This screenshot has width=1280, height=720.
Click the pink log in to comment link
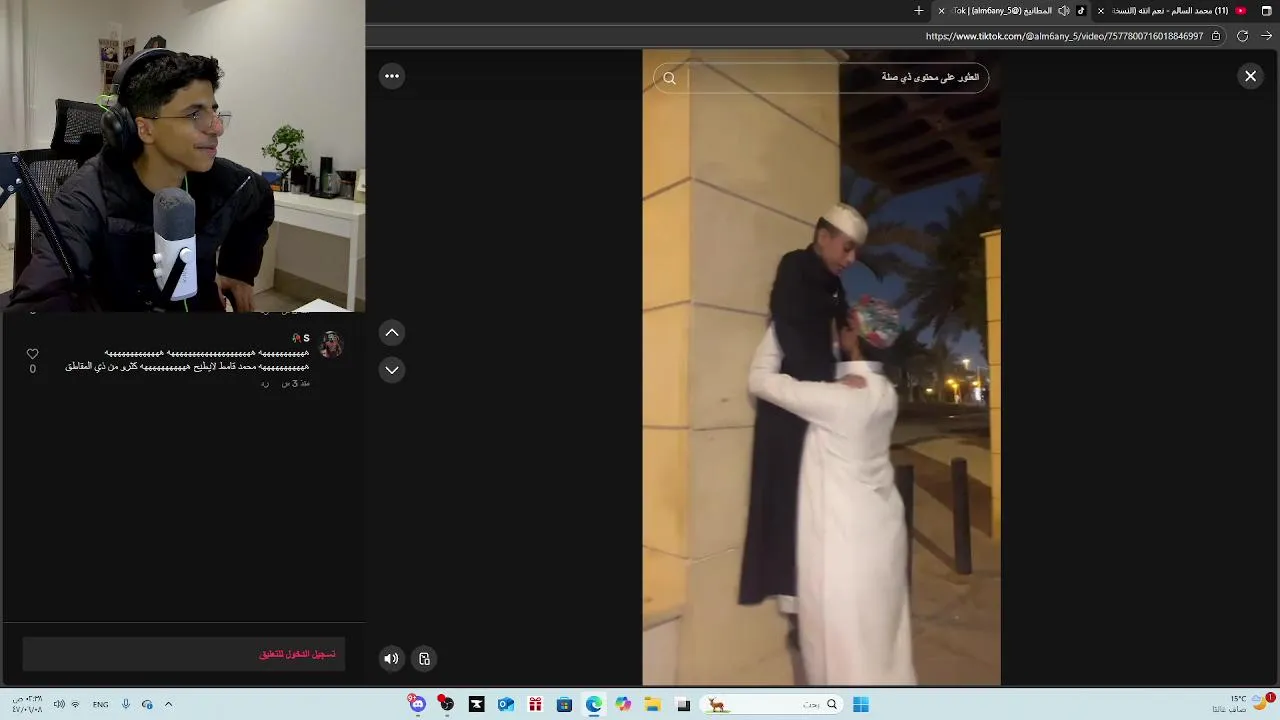tap(297, 654)
